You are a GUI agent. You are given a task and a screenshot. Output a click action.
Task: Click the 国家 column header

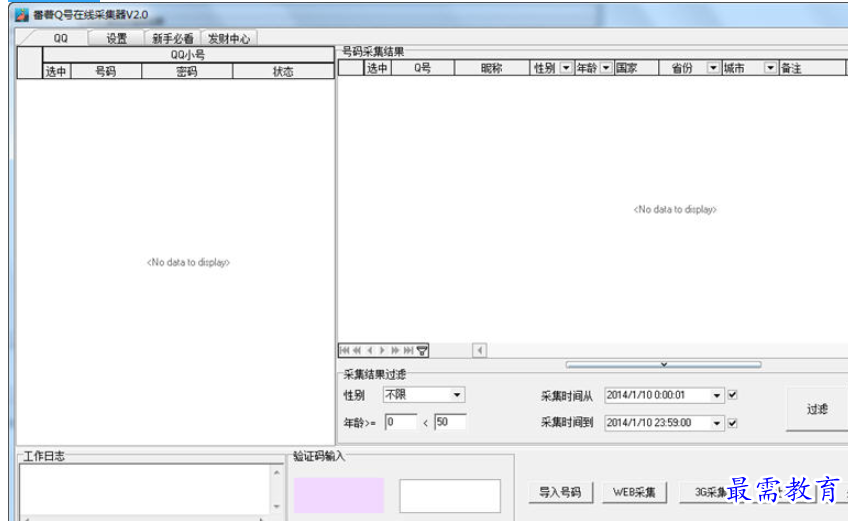coord(636,68)
